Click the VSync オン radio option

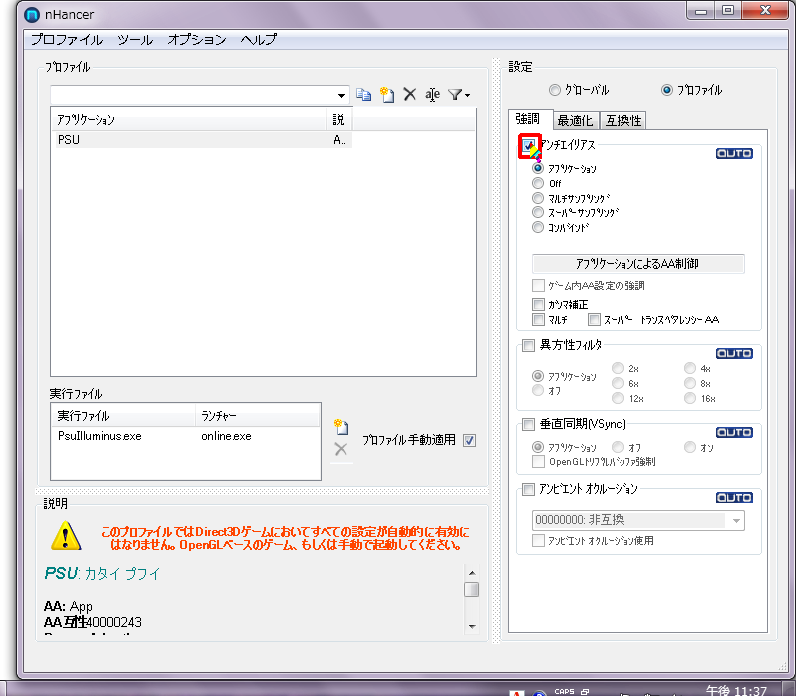point(690,447)
